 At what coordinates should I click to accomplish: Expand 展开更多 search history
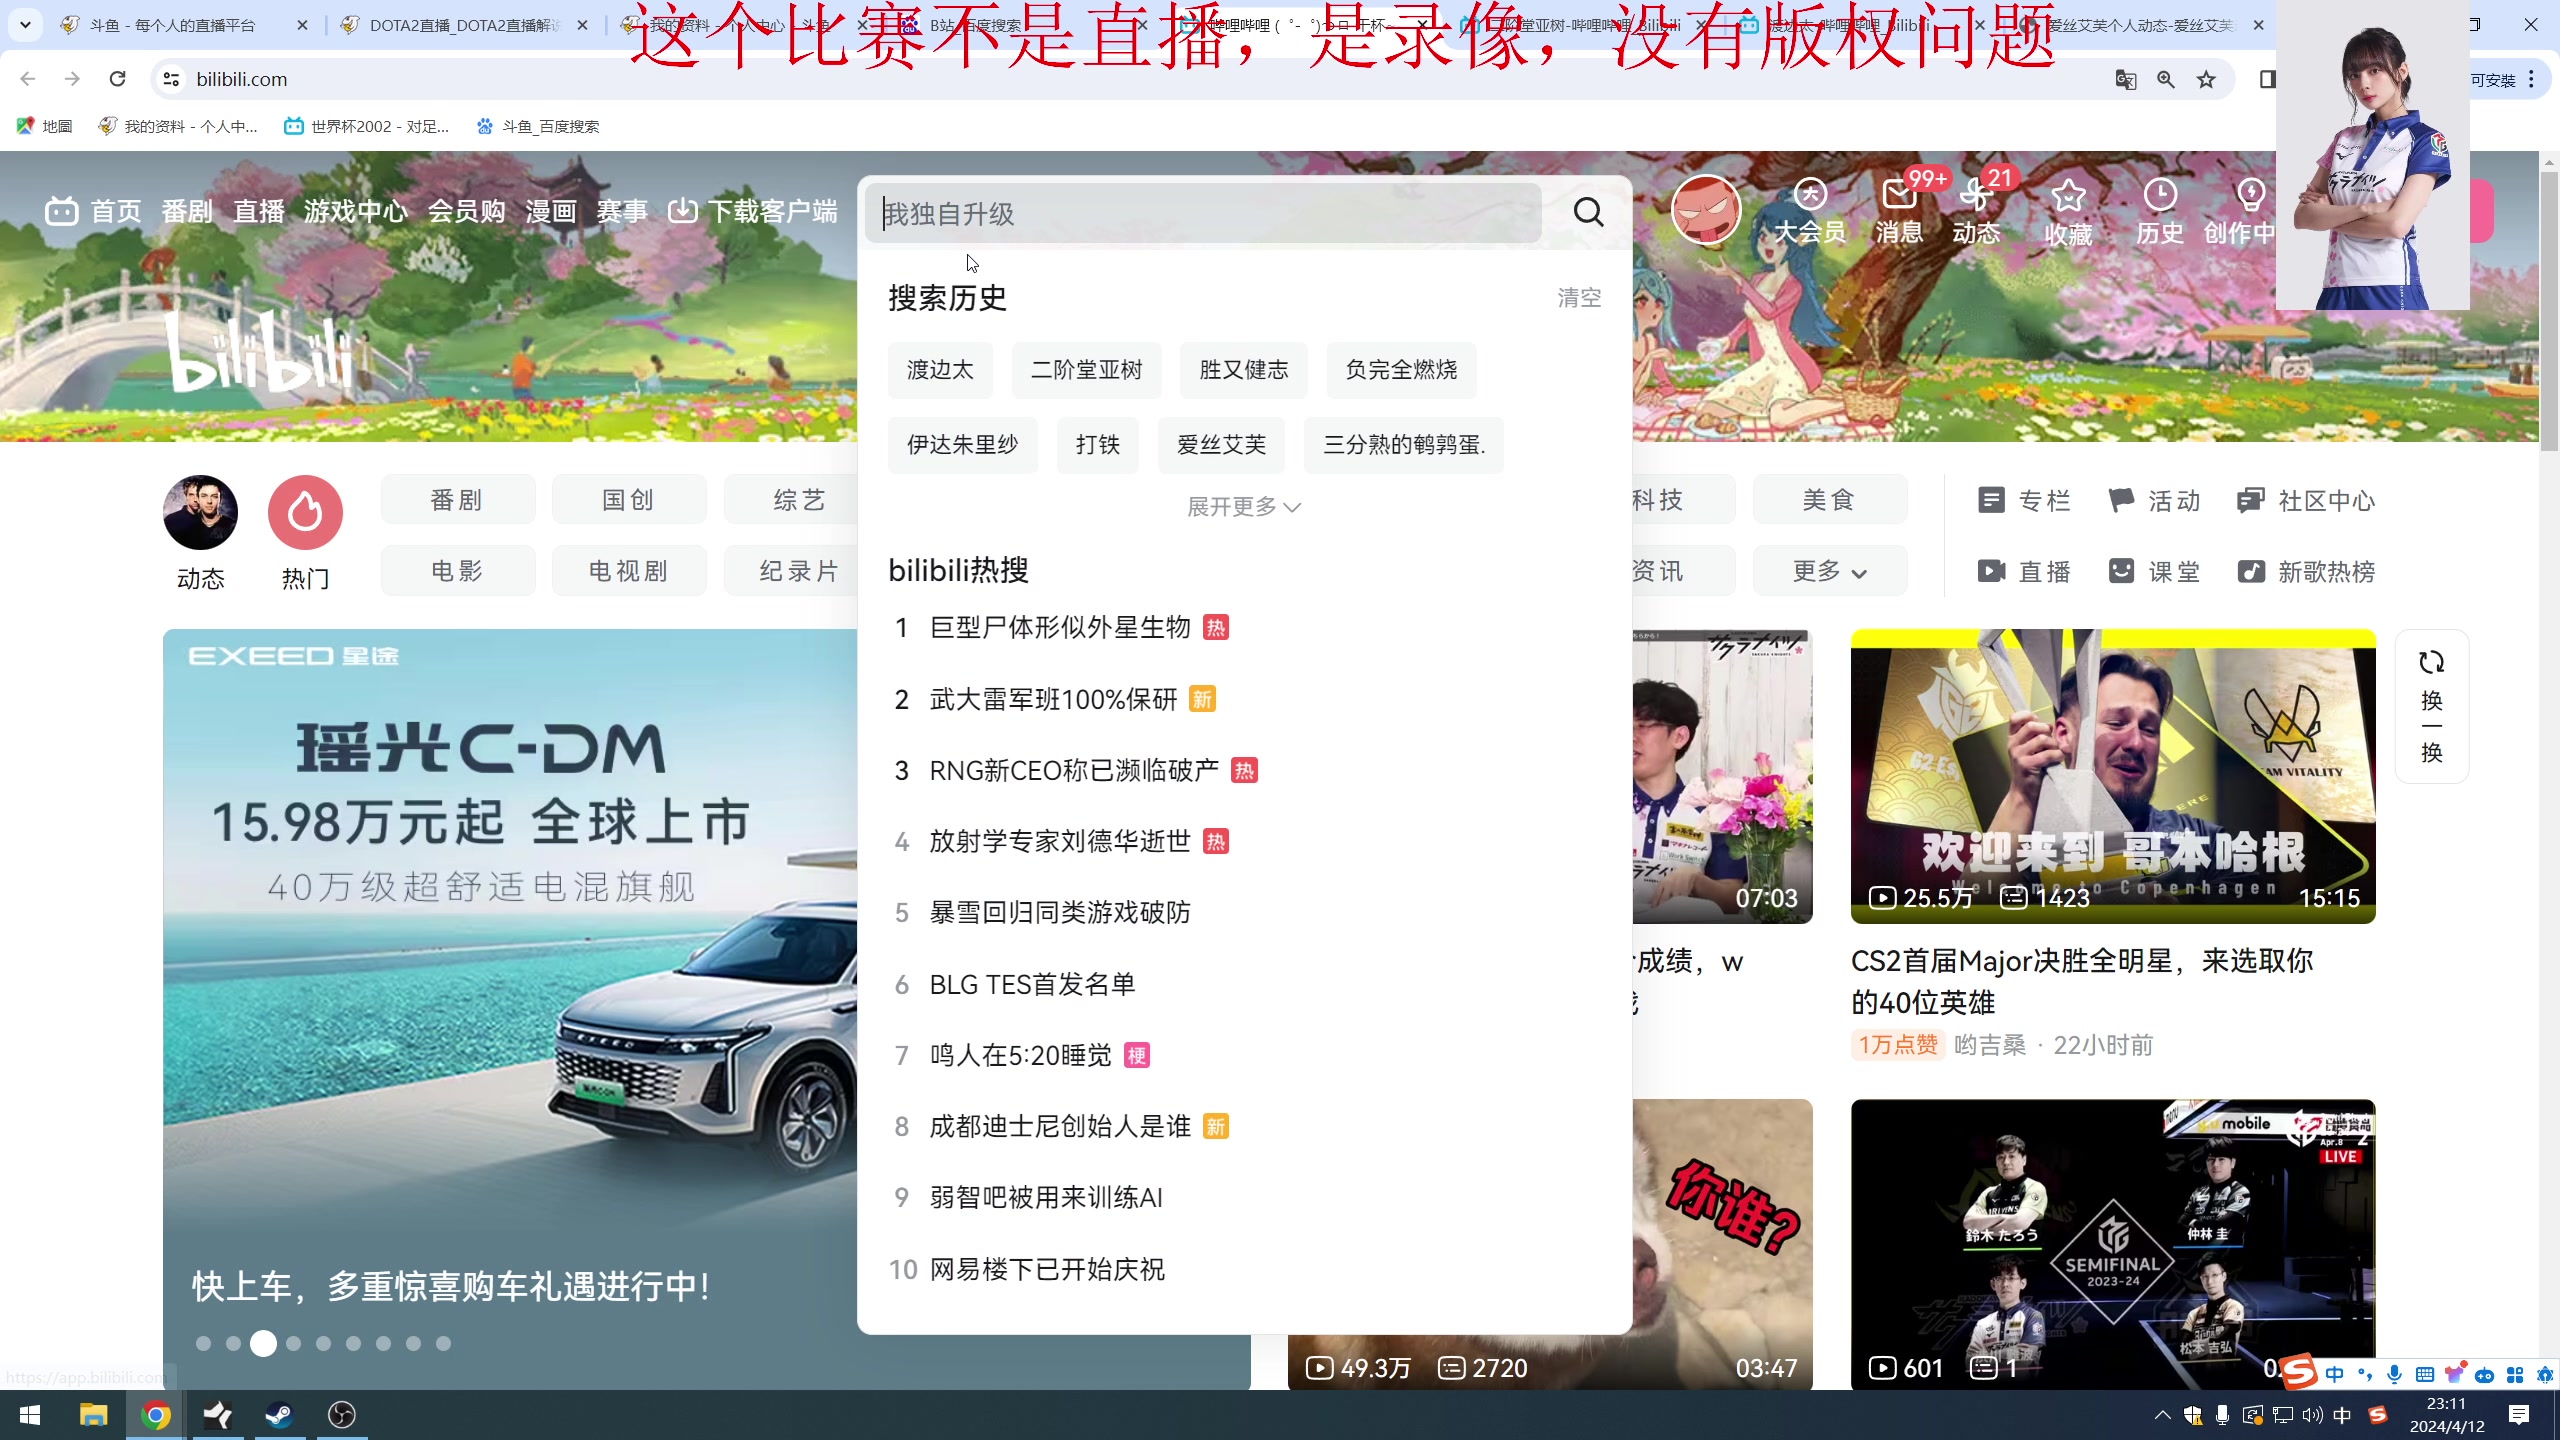(x=1243, y=507)
